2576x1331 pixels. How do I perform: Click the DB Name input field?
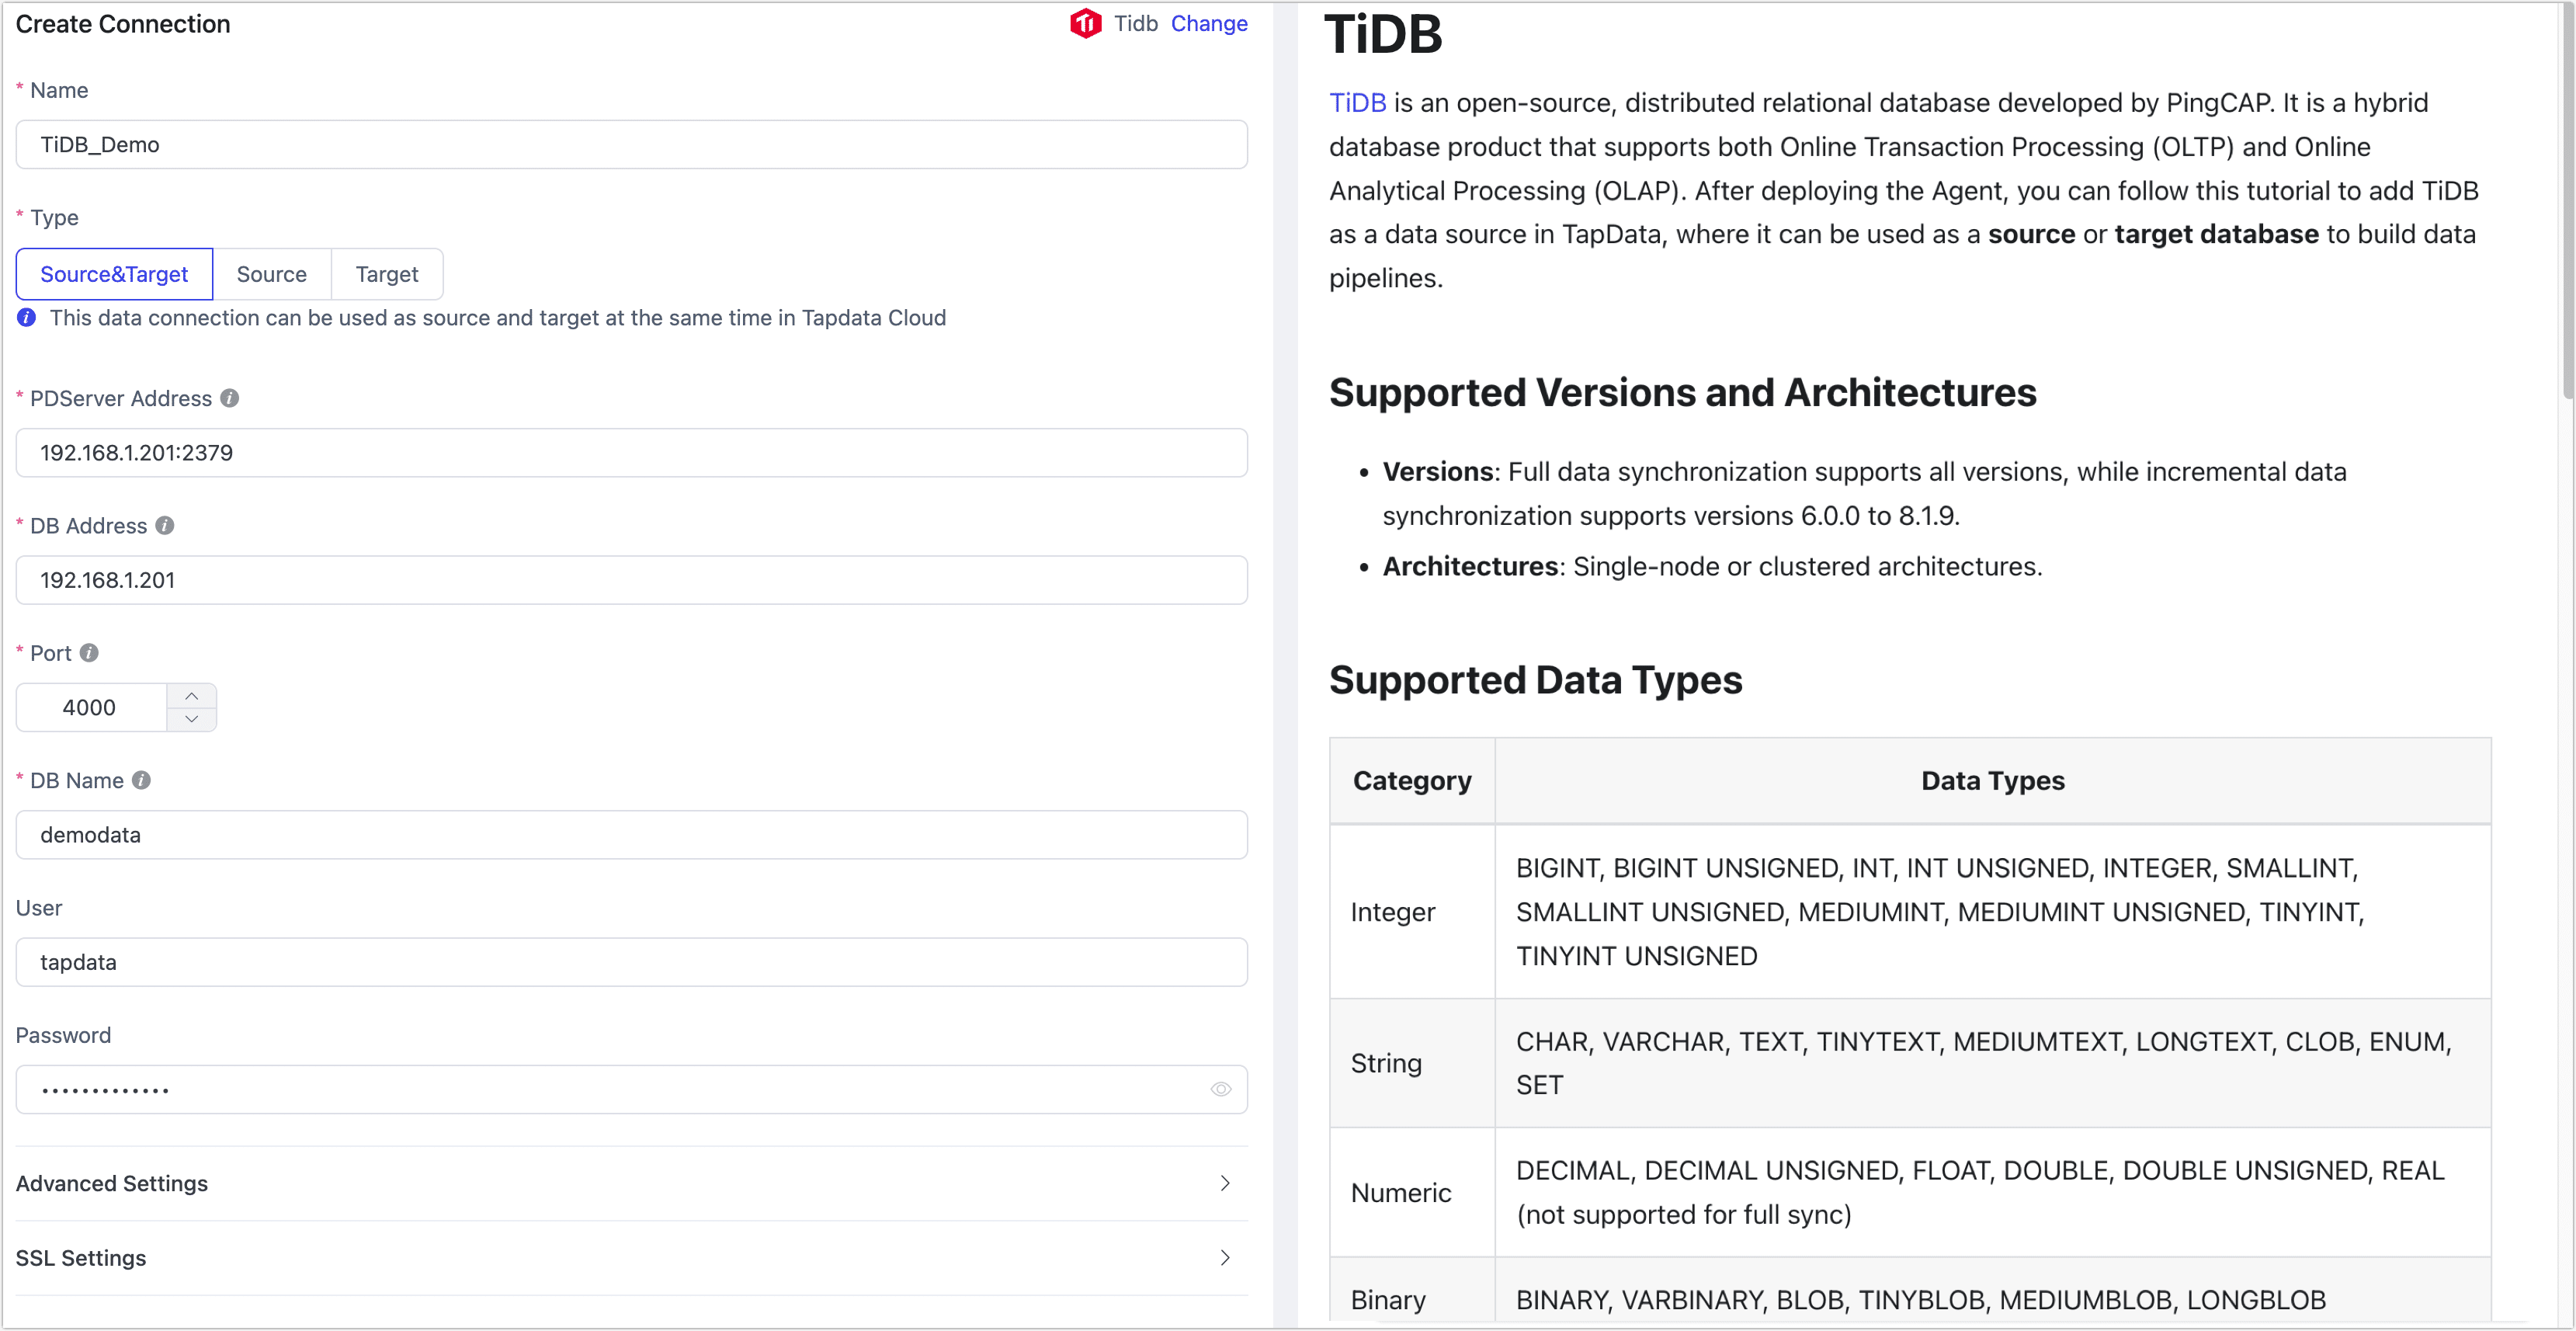(631, 835)
